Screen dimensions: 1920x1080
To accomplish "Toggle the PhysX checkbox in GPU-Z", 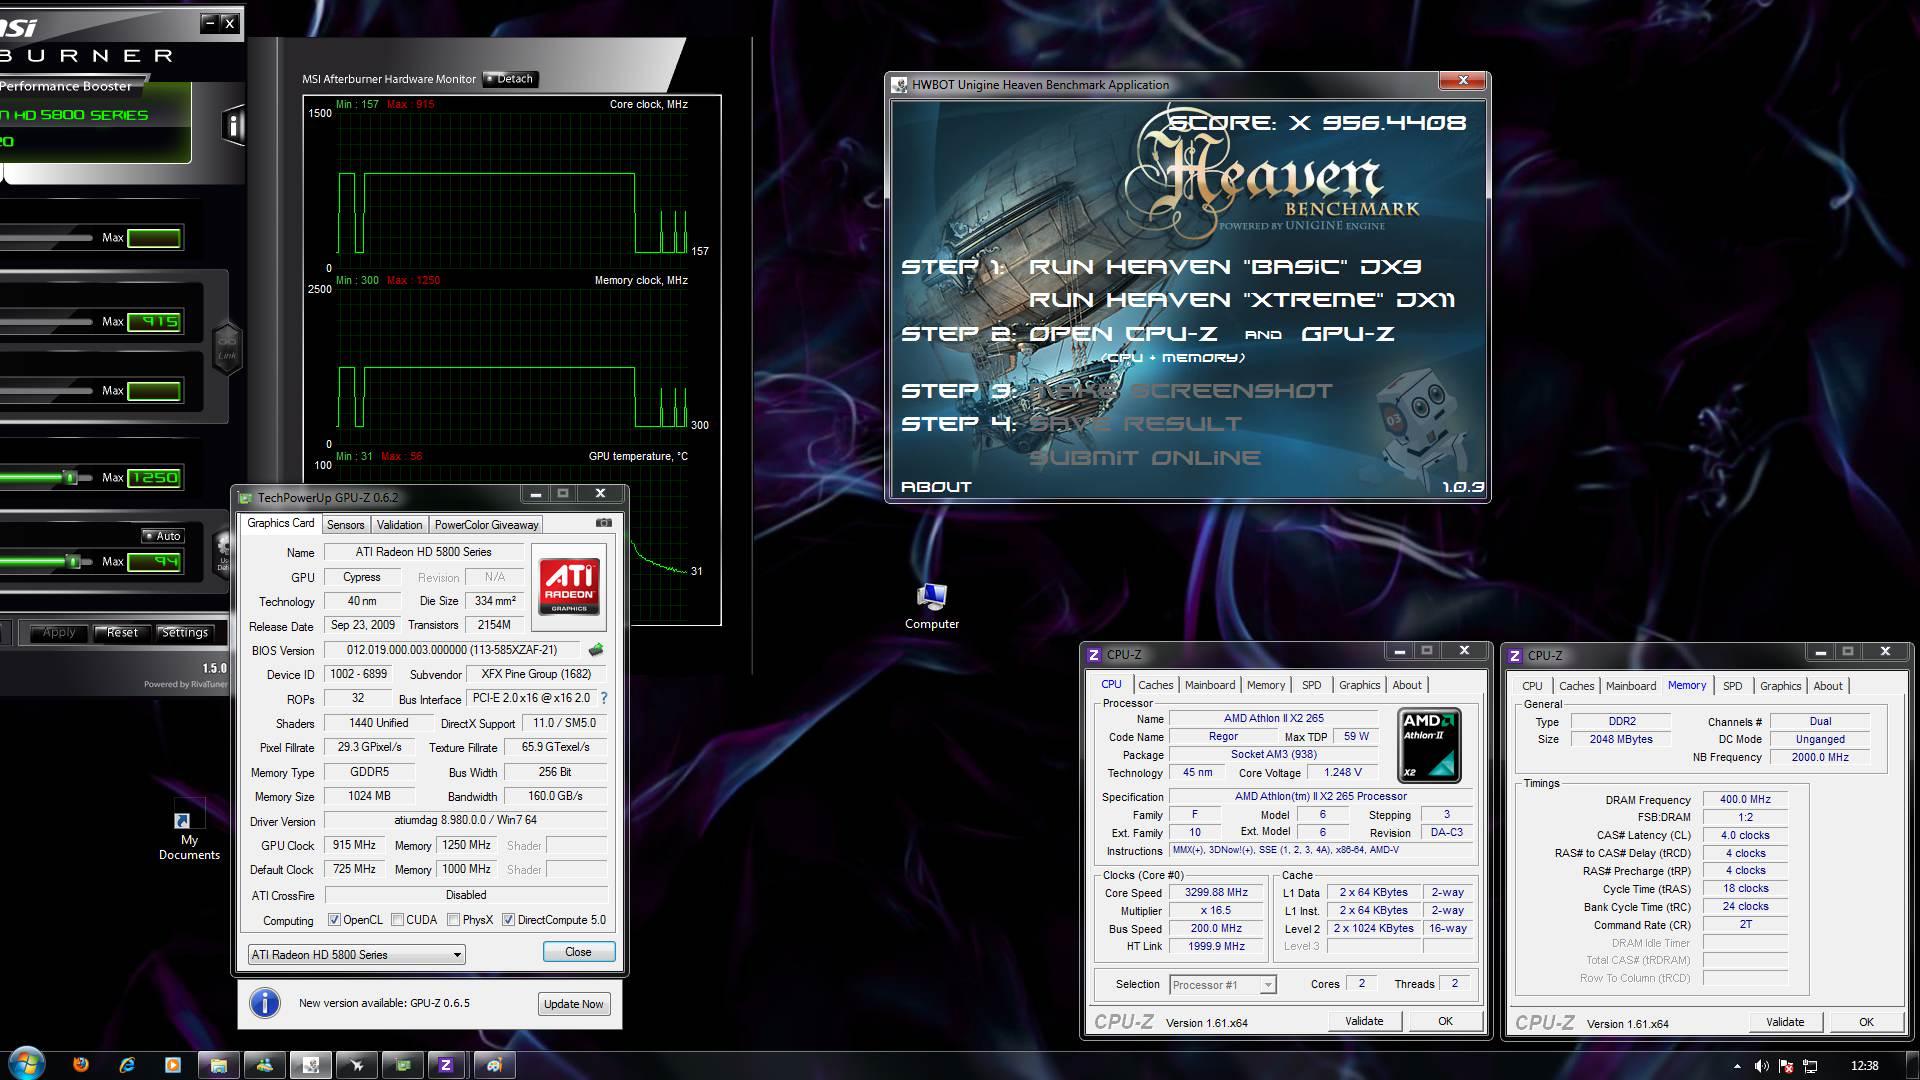I will [x=454, y=920].
